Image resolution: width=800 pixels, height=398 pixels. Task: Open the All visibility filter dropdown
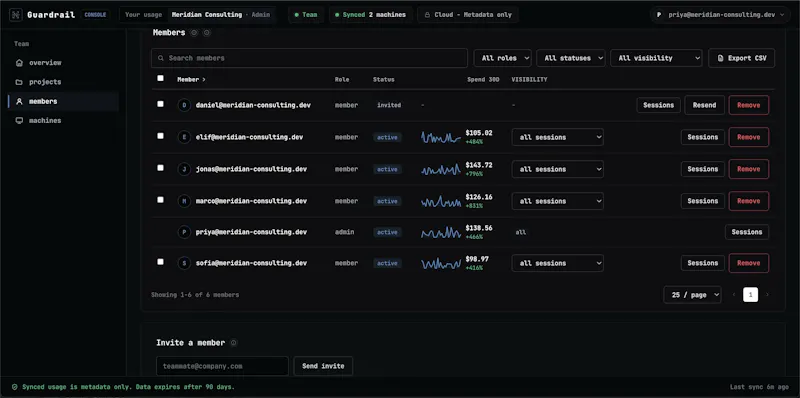click(x=656, y=58)
